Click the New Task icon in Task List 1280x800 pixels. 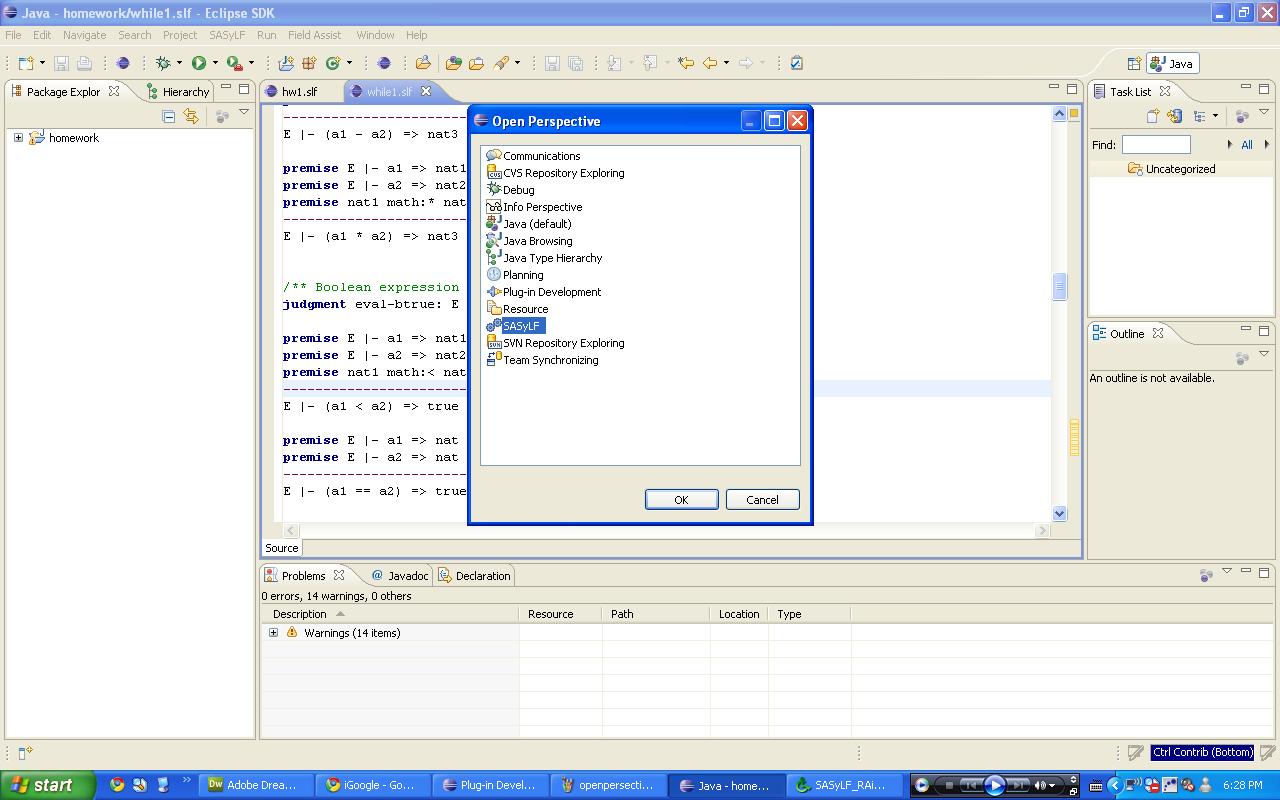pyautogui.click(x=1152, y=117)
